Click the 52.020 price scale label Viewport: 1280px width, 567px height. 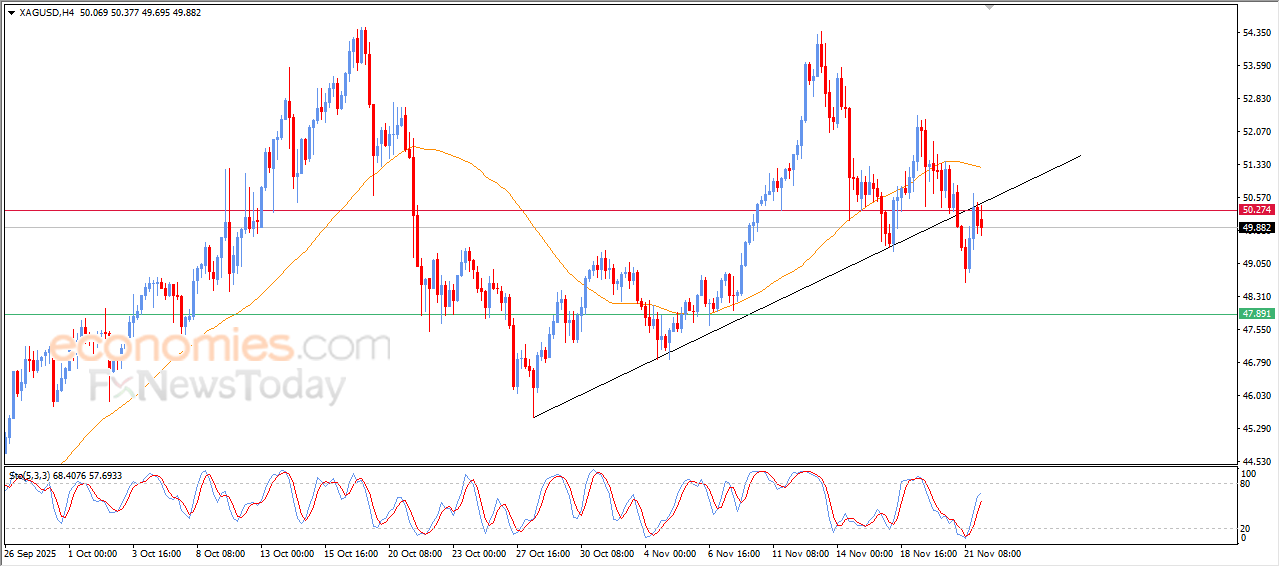click(x=1256, y=132)
